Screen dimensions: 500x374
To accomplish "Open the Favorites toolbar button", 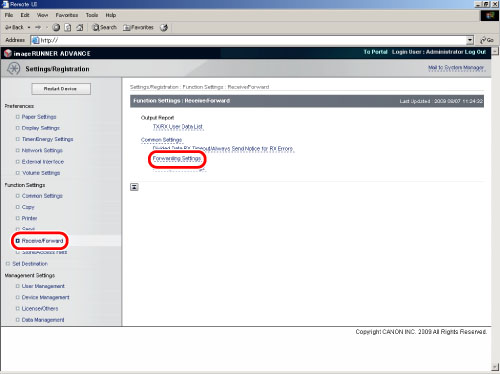I will [x=138, y=27].
